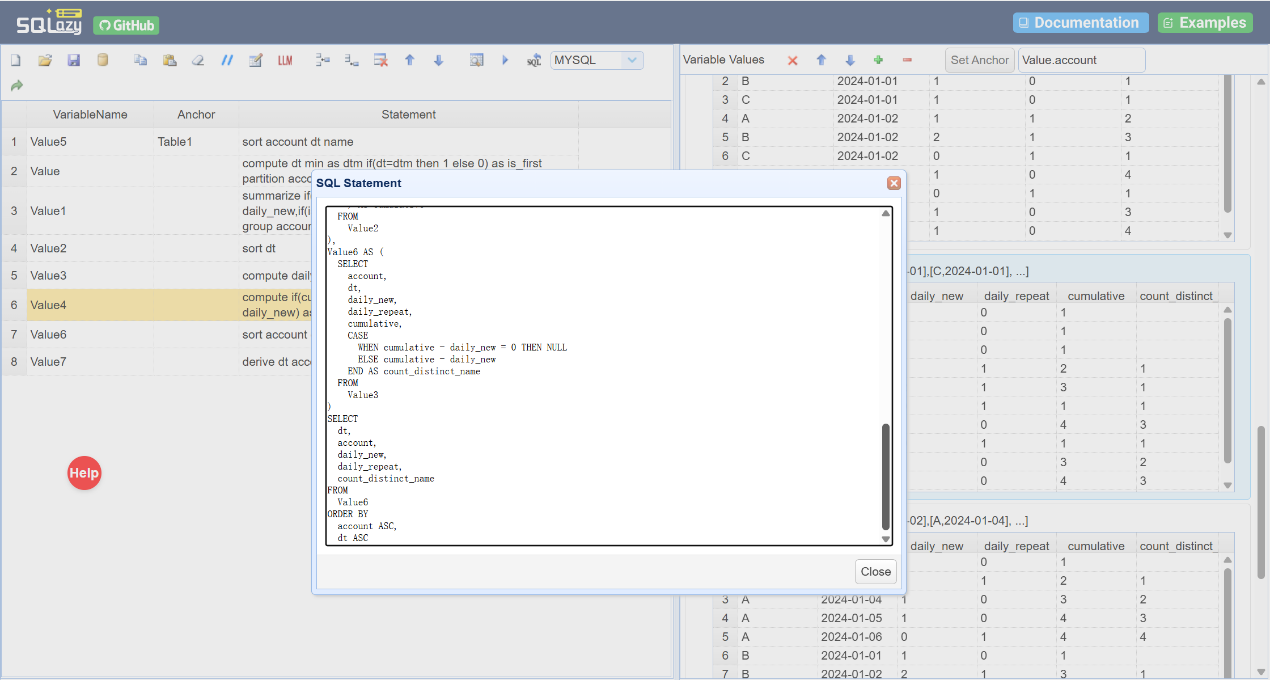1270x680 pixels.
Task: Click the SQL dialog scrollbar up arrow
Action: 885,213
